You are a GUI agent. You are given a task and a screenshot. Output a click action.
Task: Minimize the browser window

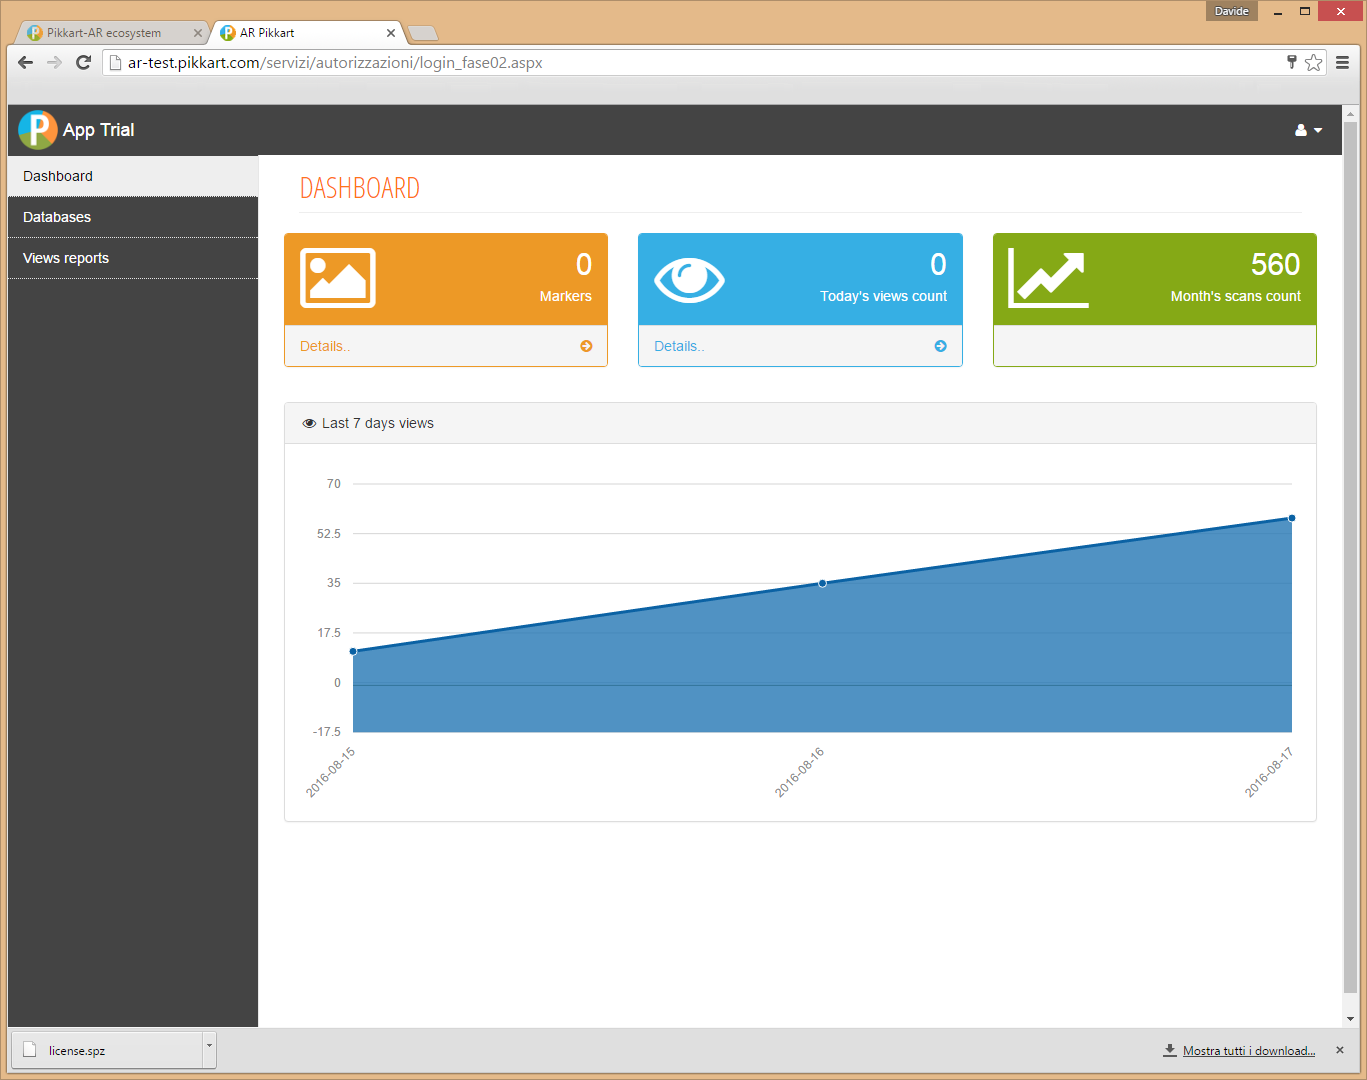pos(1278,12)
